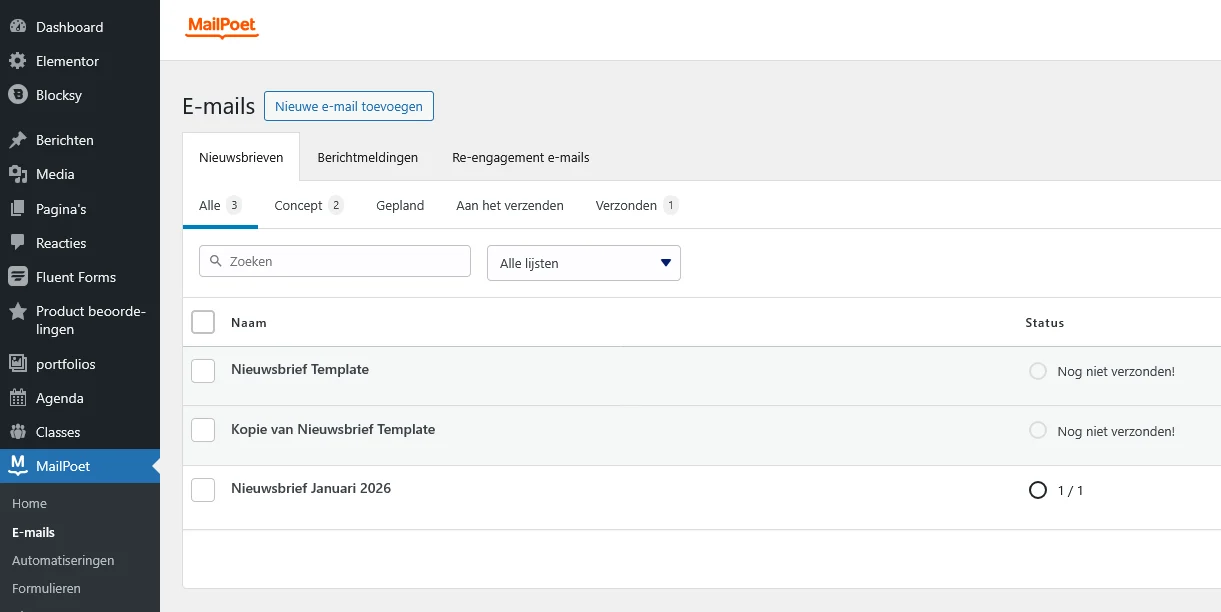Image resolution: width=1221 pixels, height=612 pixels.
Task: Select the Nieuwsbrief Januari 2026 checkbox
Action: click(x=203, y=490)
